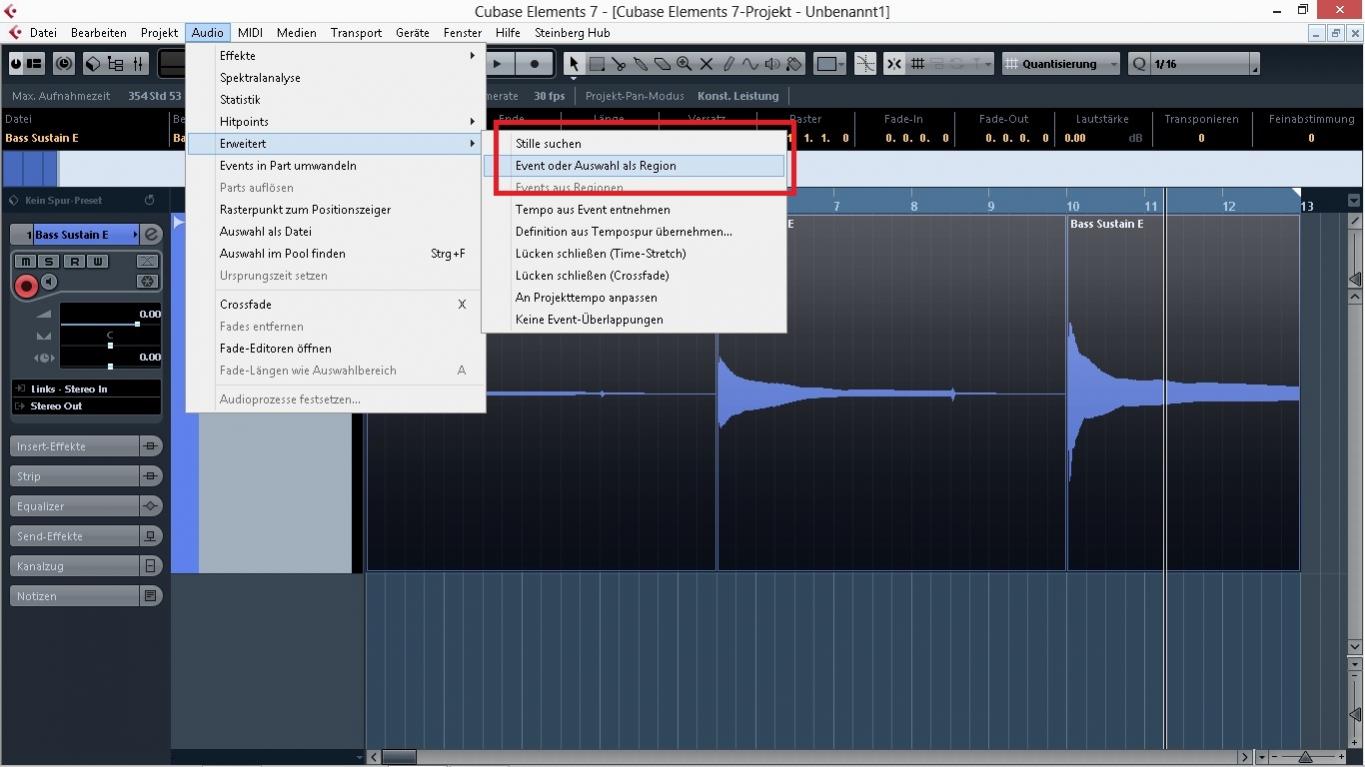Select the Mute X tool
The image size is (1365, 767).
pos(706,64)
